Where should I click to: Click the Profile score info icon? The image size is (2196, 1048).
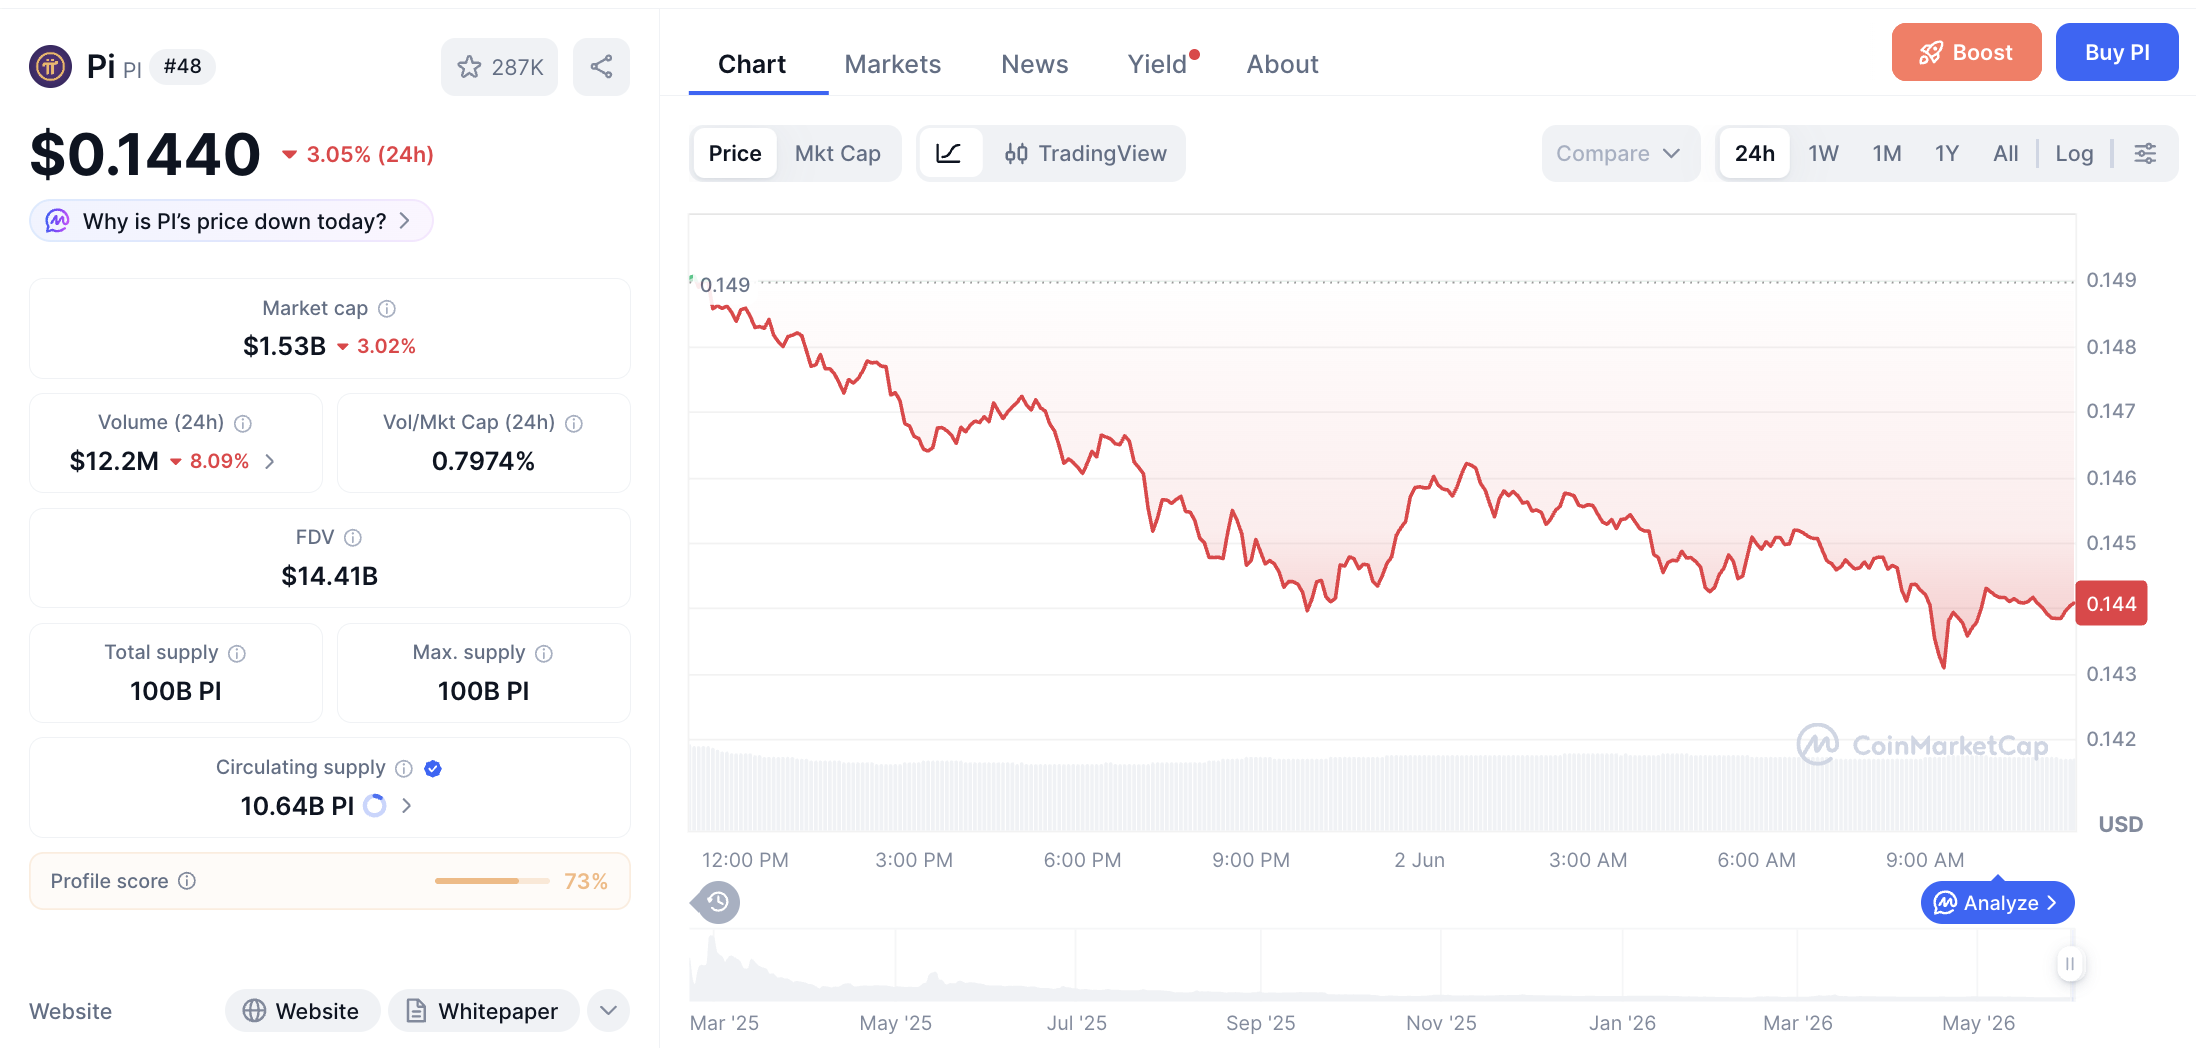[x=187, y=881]
